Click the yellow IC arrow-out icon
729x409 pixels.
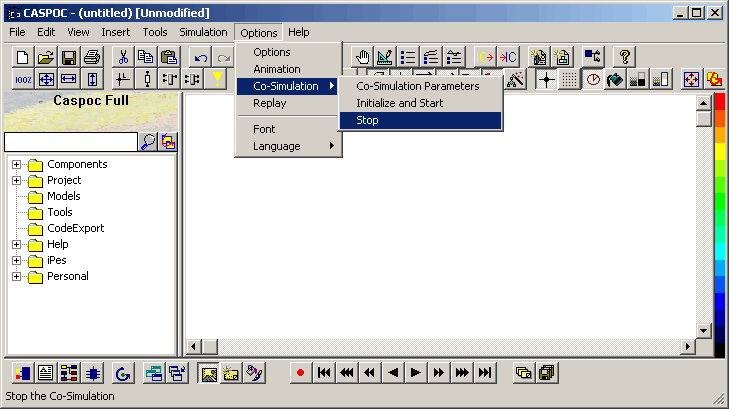484,57
